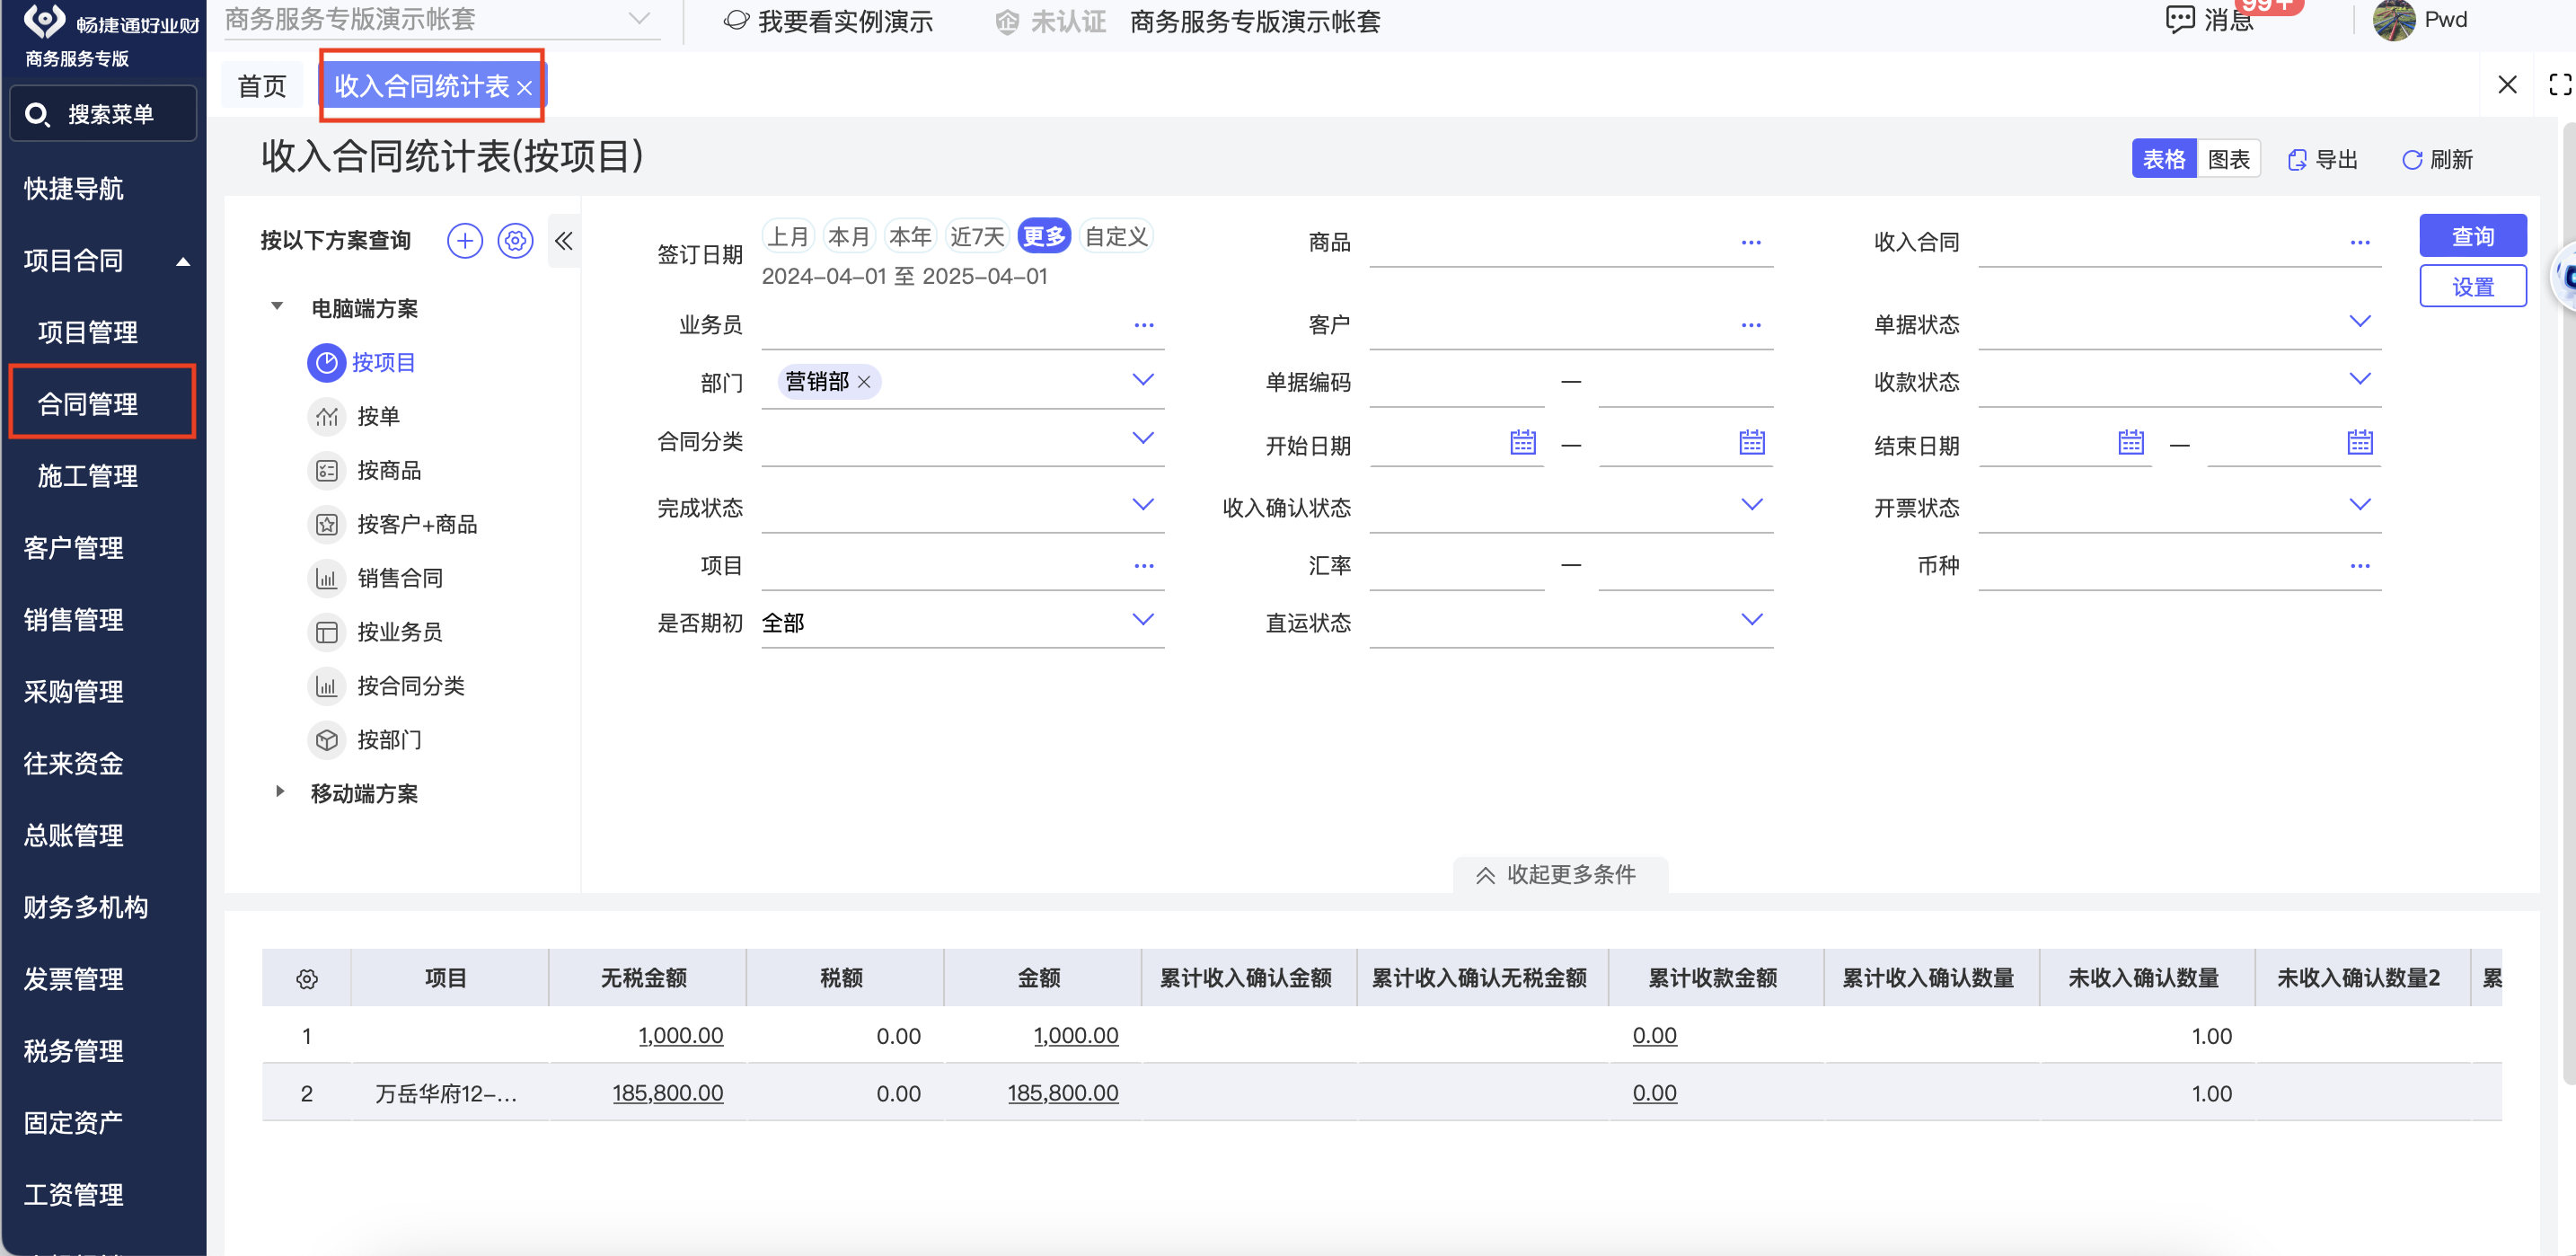The width and height of the screenshot is (2576, 1256).
Task: Open the second 开始日期 calendar picker
Action: pos(1752,442)
